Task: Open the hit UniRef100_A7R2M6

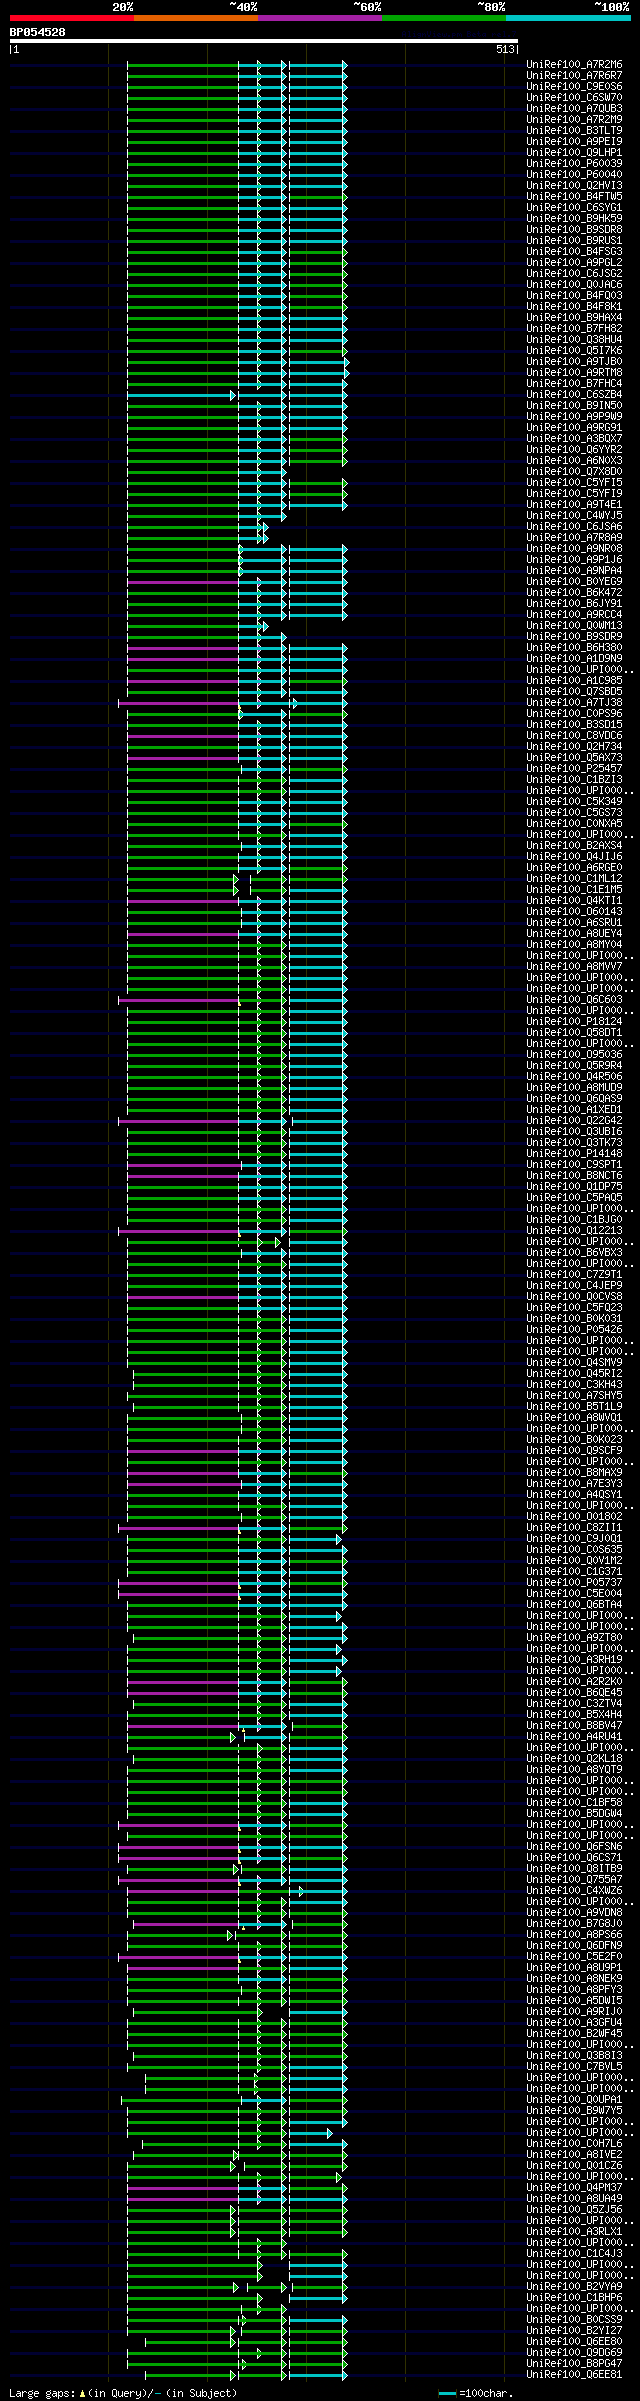Action: 574,64
